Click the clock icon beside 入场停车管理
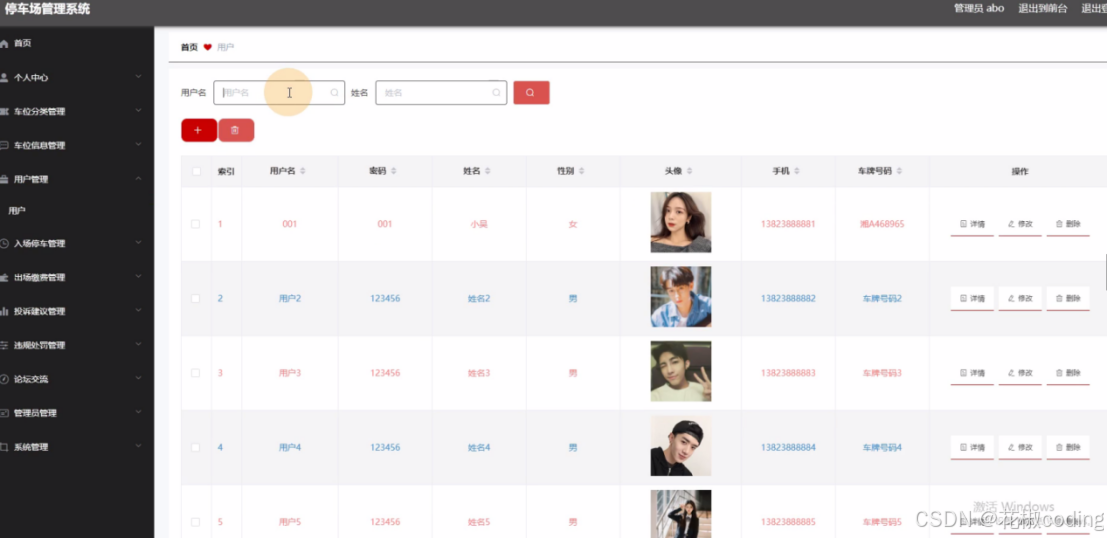The height and width of the screenshot is (539, 1108). (4, 244)
